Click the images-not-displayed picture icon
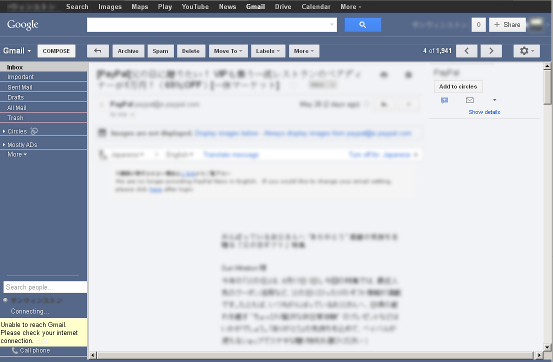553x362 pixels. click(x=102, y=133)
